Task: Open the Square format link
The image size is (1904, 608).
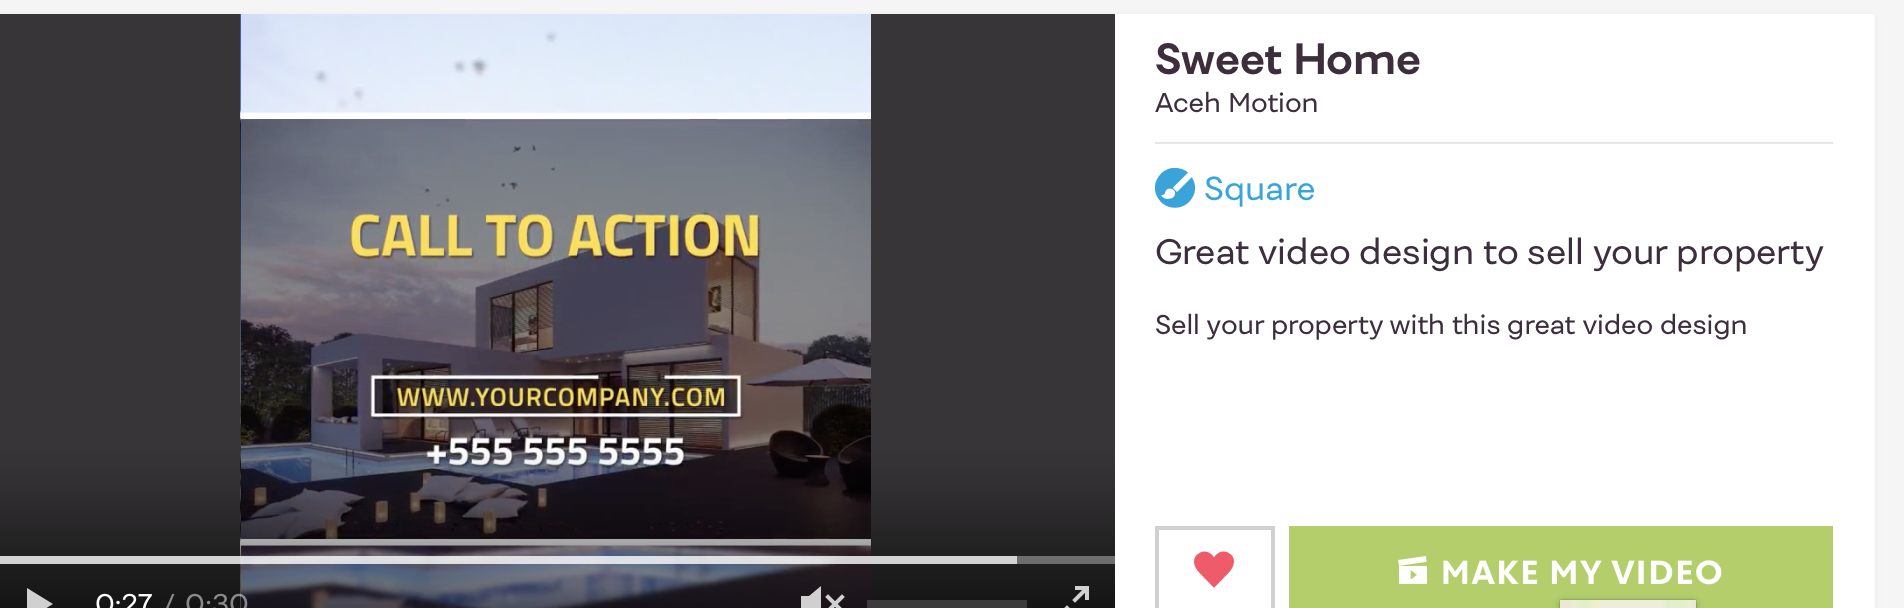Action: (1259, 189)
